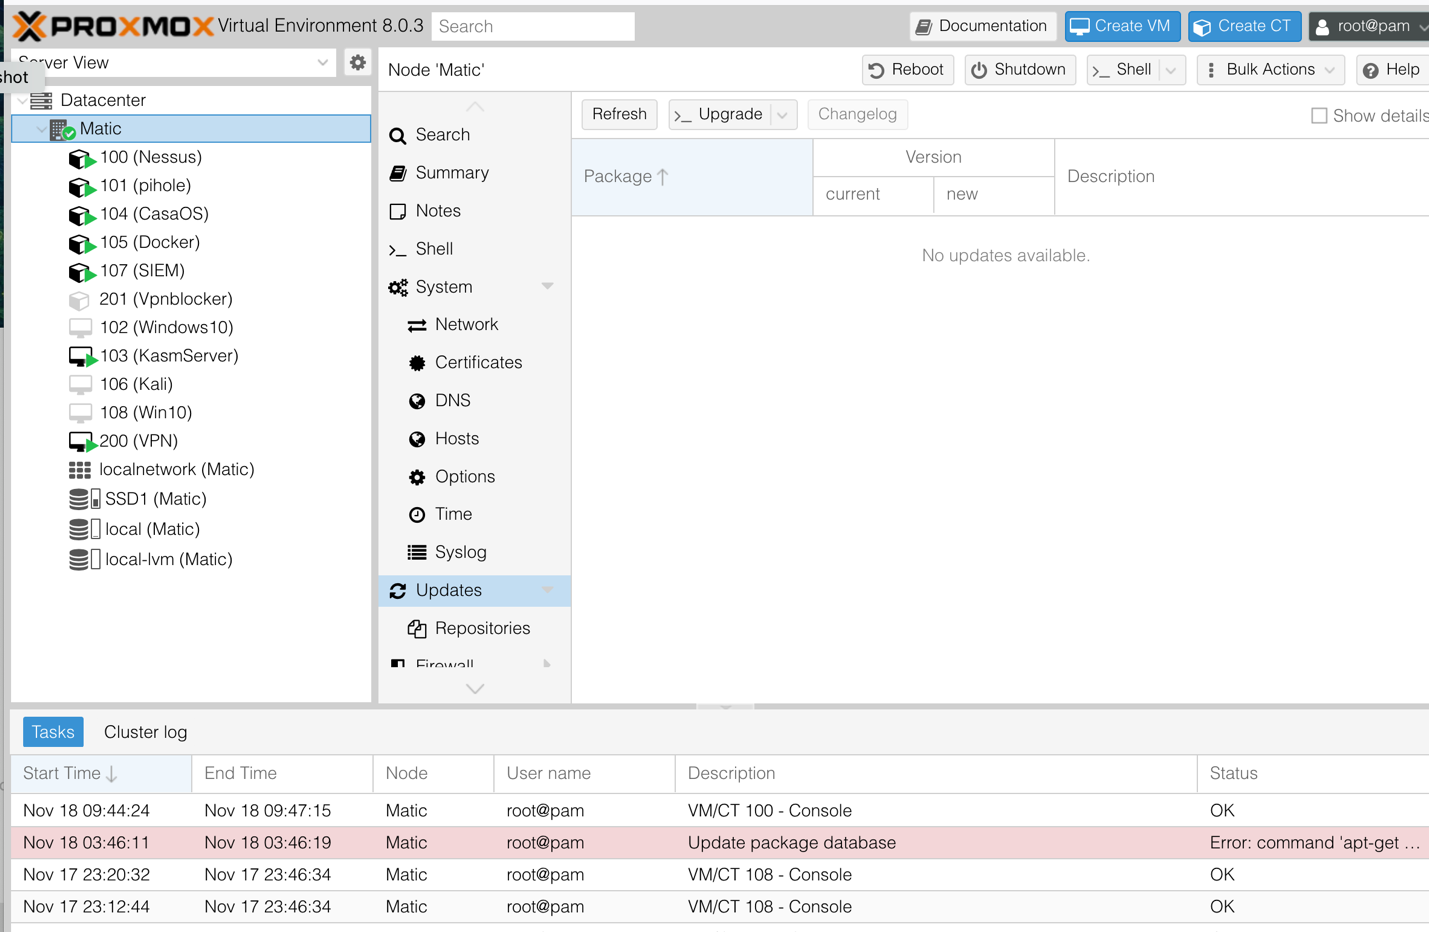The width and height of the screenshot is (1429, 932).
Task: Select the 102 (Windows10) VM monitor icon
Action: pyautogui.click(x=80, y=328)
